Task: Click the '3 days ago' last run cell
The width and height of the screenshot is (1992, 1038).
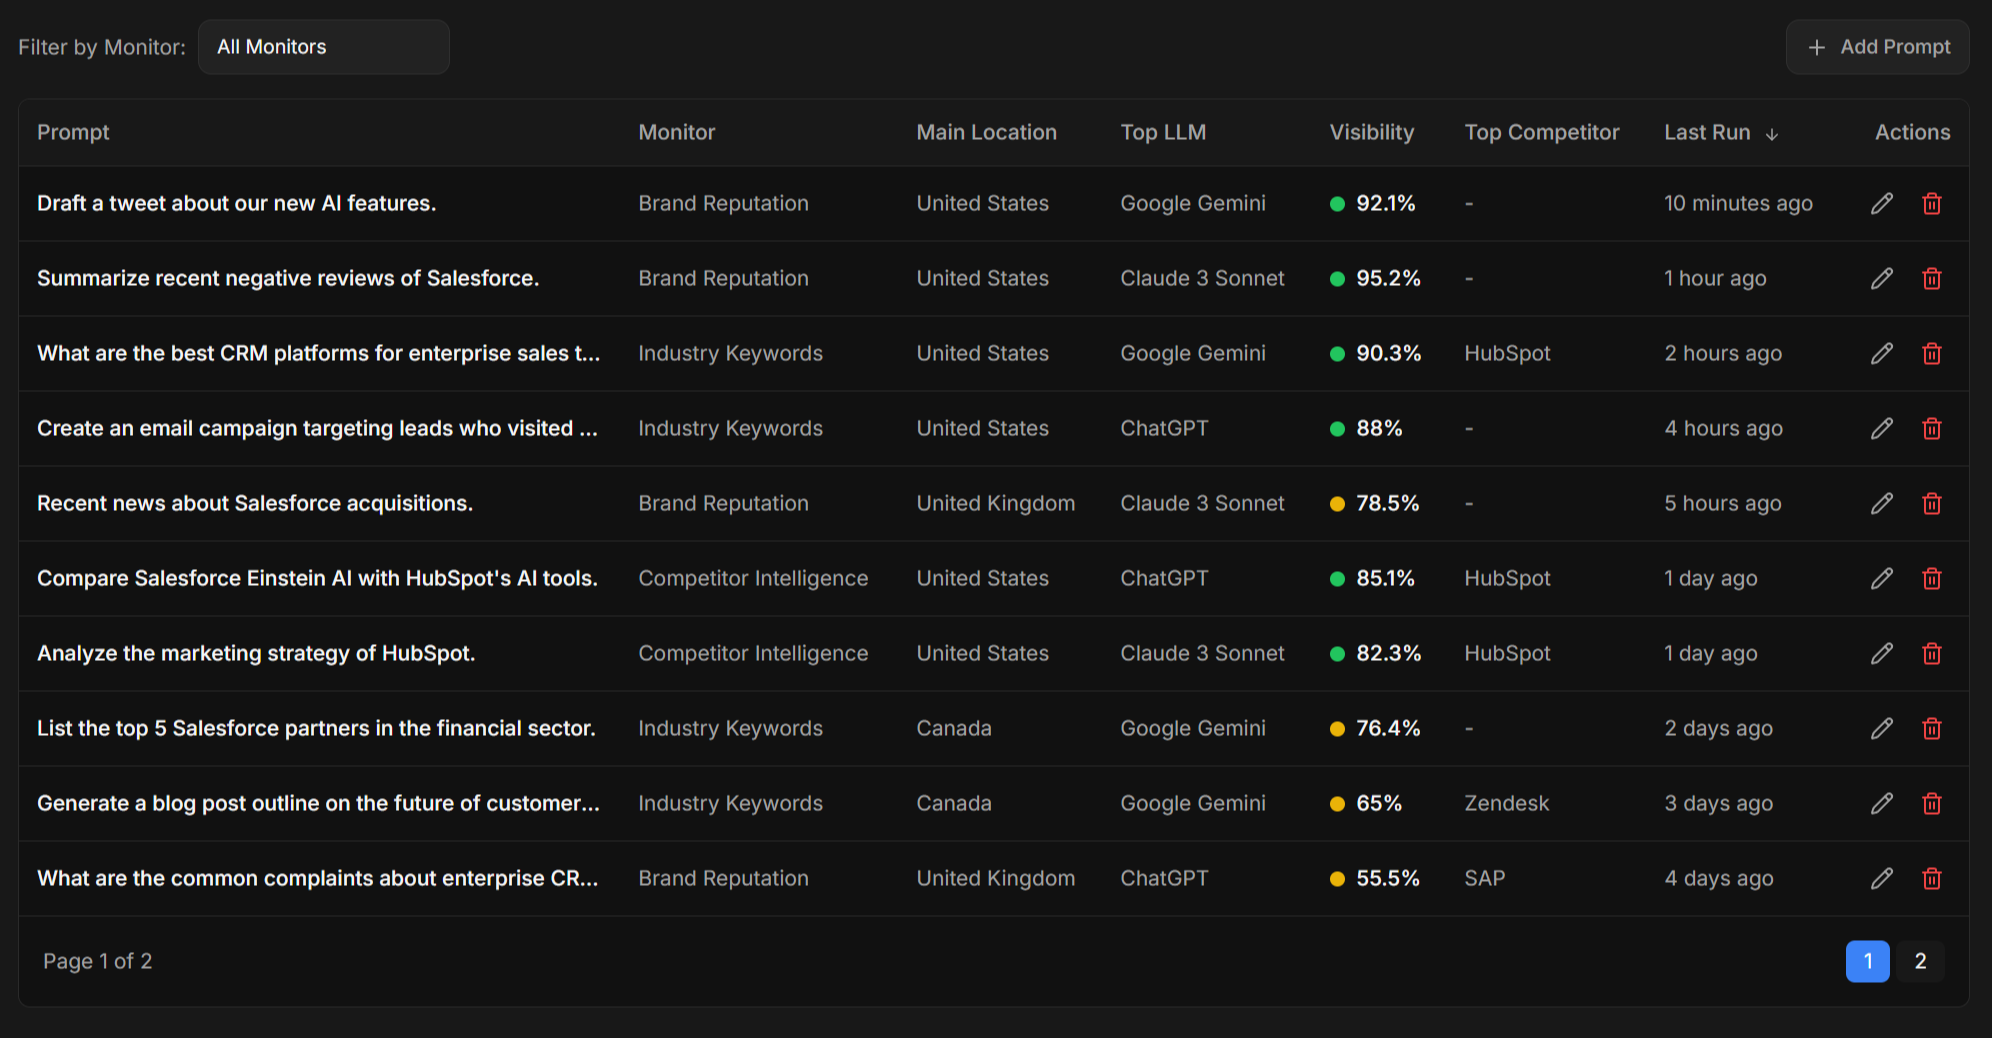Action: tap(1719, 803)
